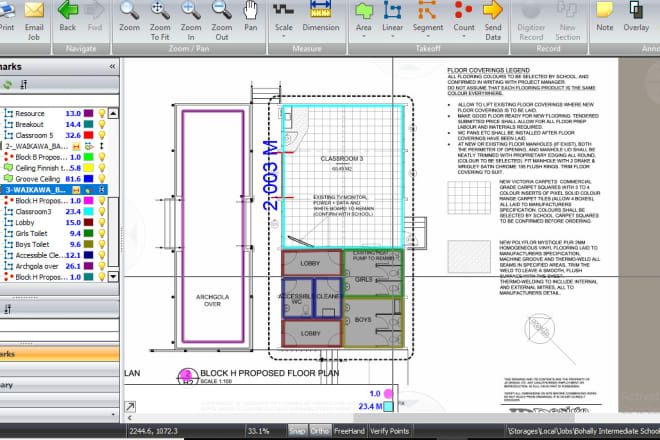Click the Girls Toilet value 9.4

coord(75,233)
